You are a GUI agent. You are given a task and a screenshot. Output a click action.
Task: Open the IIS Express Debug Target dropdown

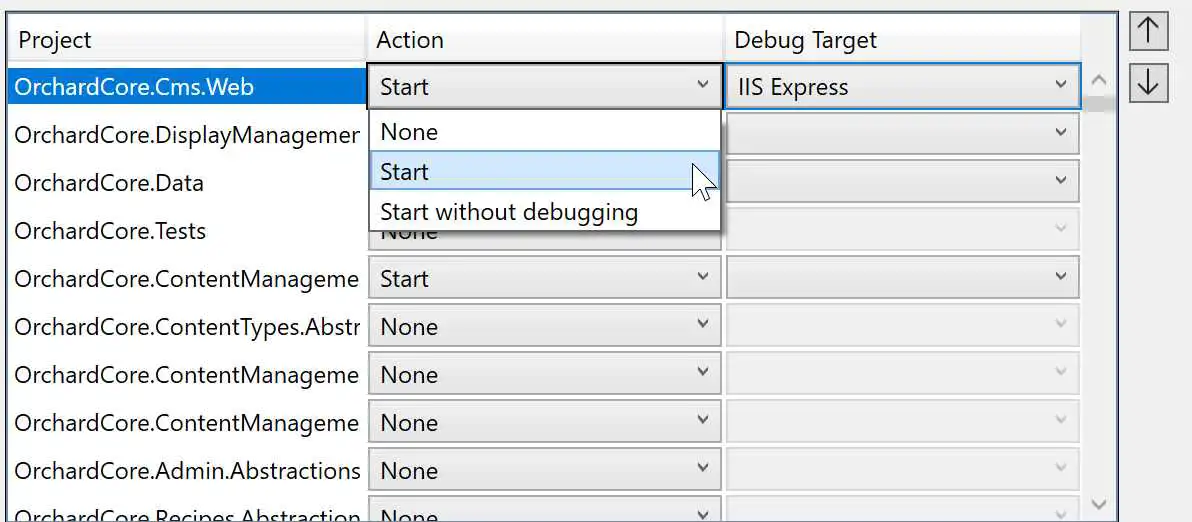coord(902,87)
